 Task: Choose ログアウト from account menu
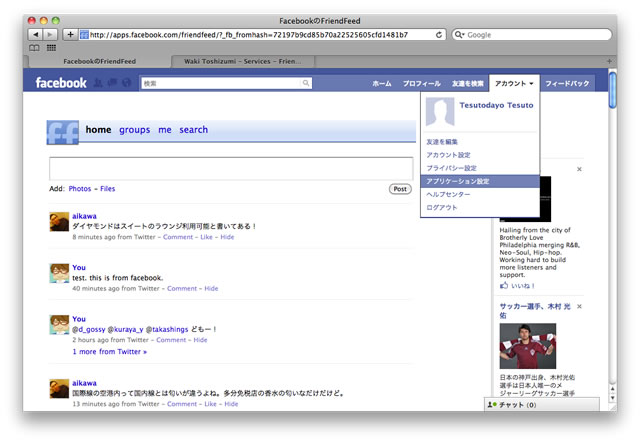(442, 207)
